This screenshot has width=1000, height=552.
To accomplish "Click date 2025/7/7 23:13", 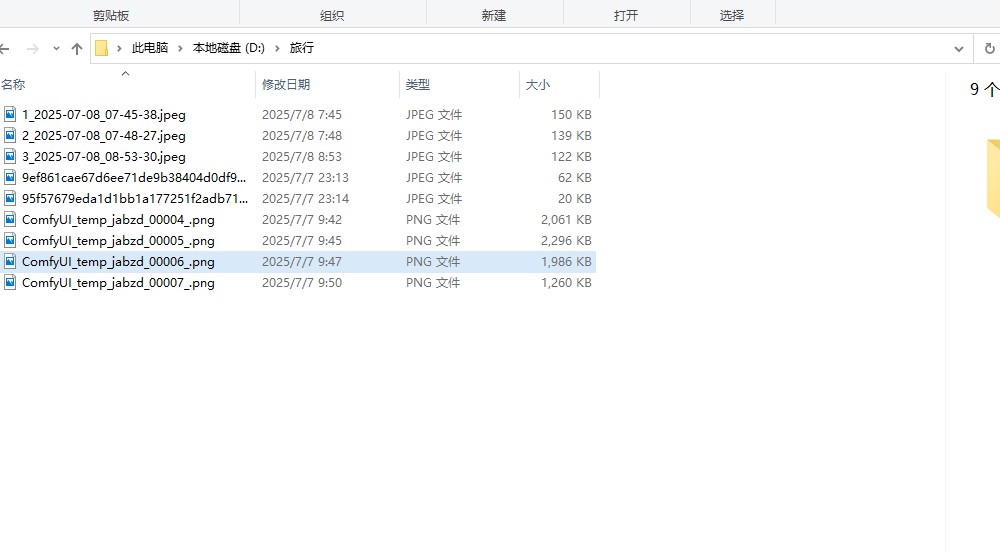I will 305,178.
